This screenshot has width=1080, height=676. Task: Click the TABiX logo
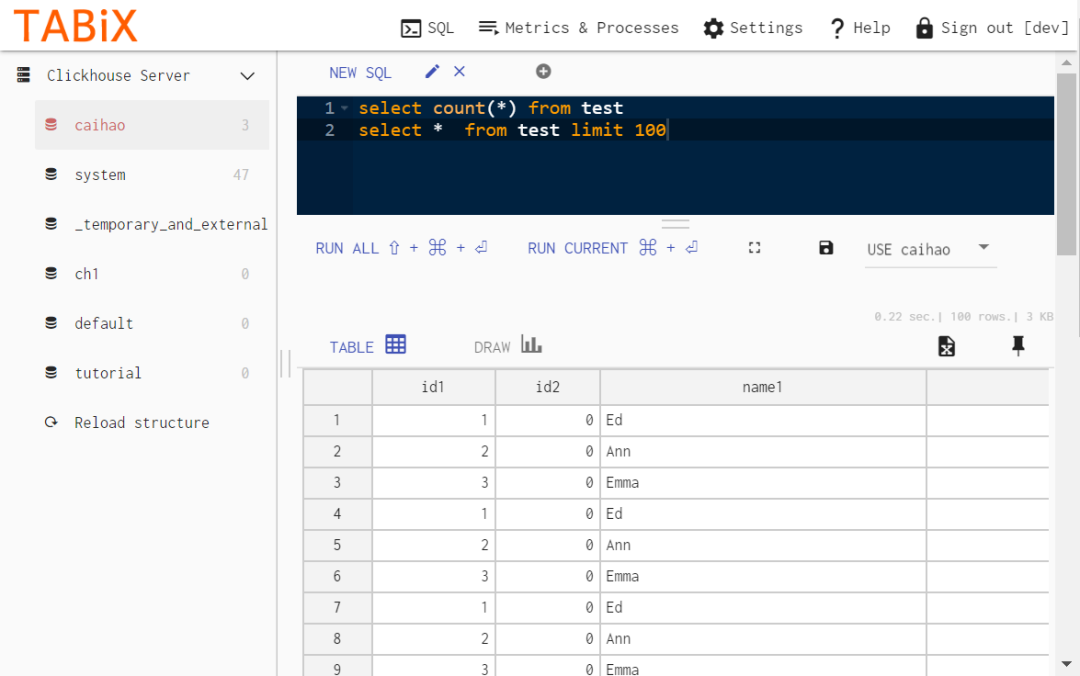pyautogui.click(x=76, y=25)
